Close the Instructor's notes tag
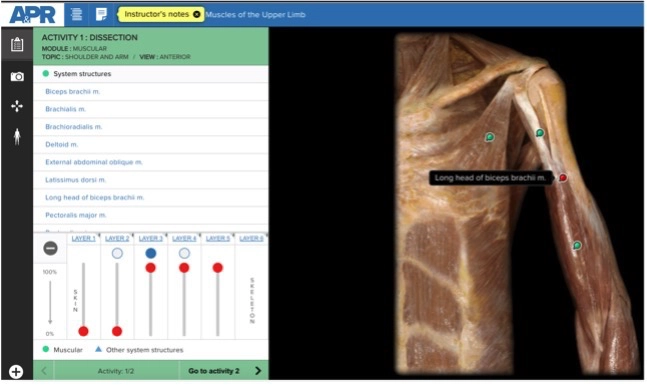The image size is (647, 385). [197, 14]
